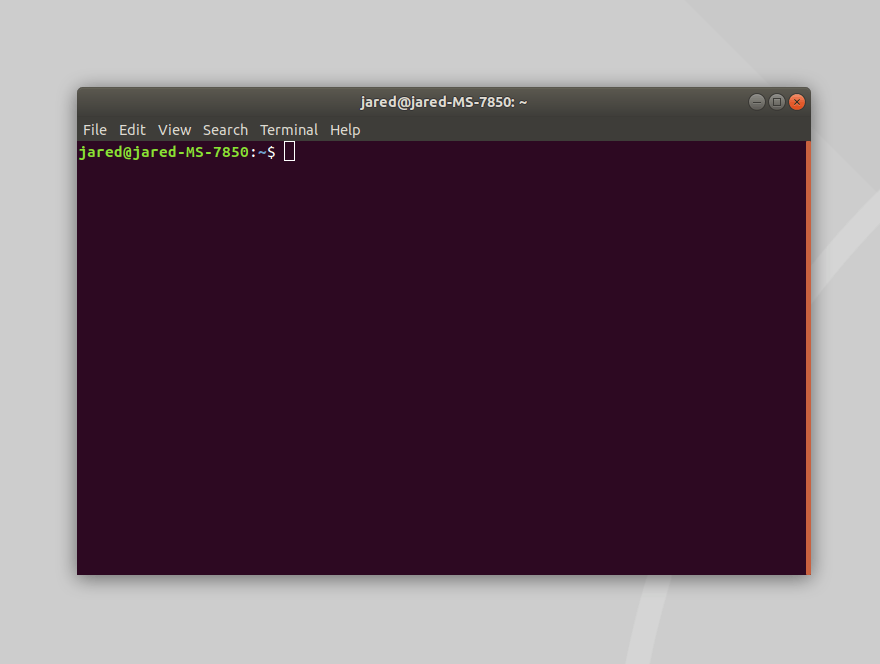Open the Edit menu

point(132,130)
